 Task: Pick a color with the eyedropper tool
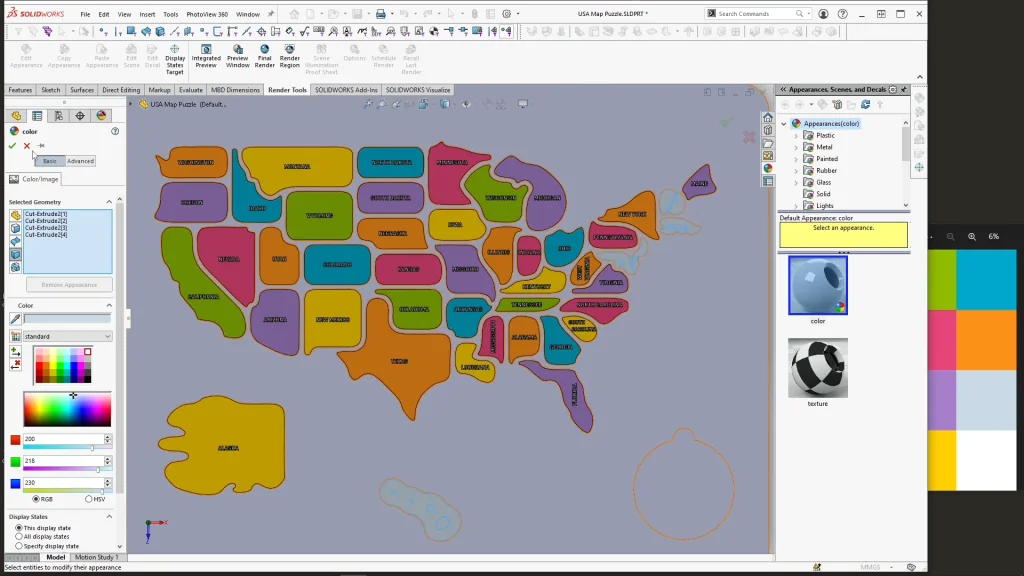16,319
